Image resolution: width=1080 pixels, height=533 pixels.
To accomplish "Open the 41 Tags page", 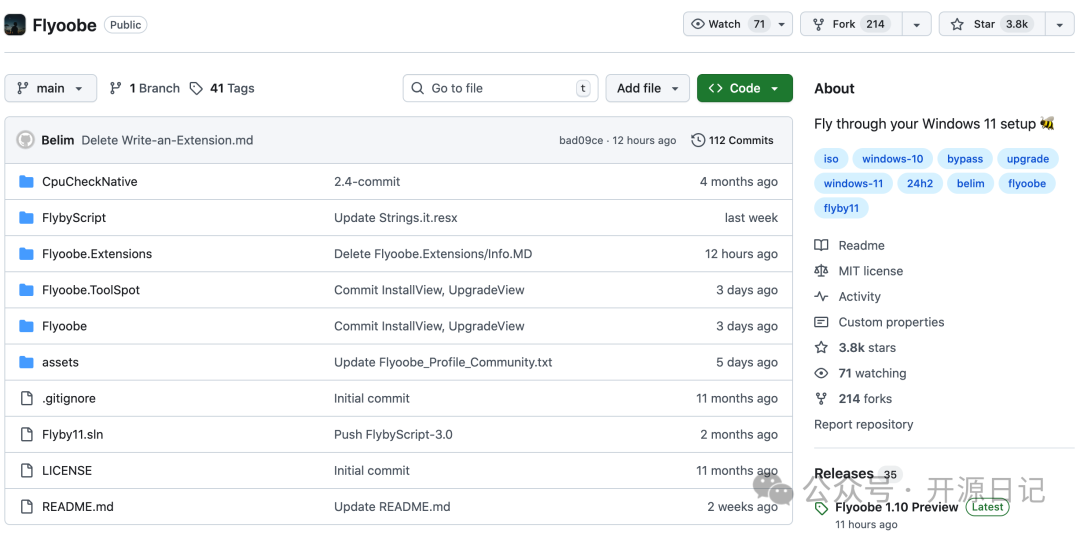I will coord(222,88).
